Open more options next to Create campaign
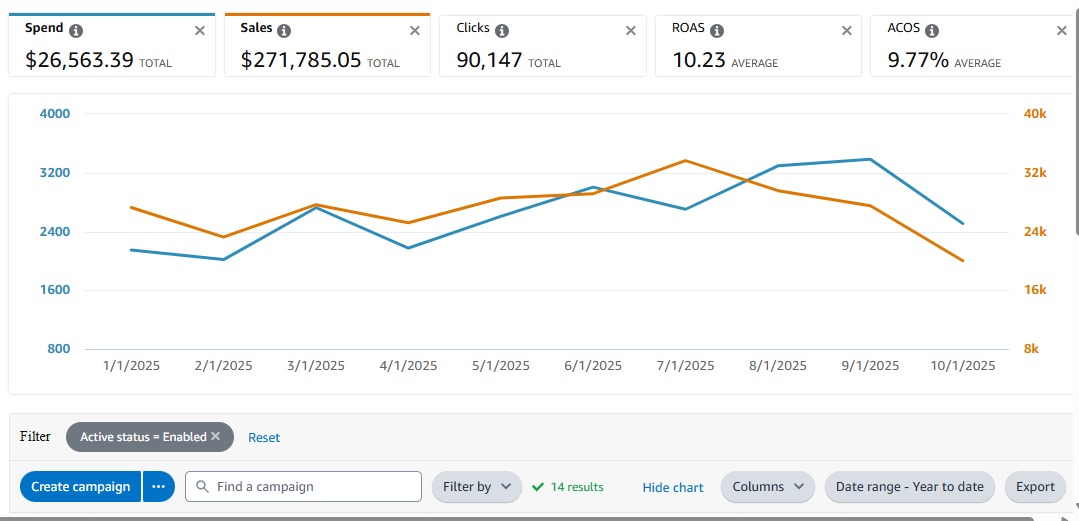 click(158, 487)
